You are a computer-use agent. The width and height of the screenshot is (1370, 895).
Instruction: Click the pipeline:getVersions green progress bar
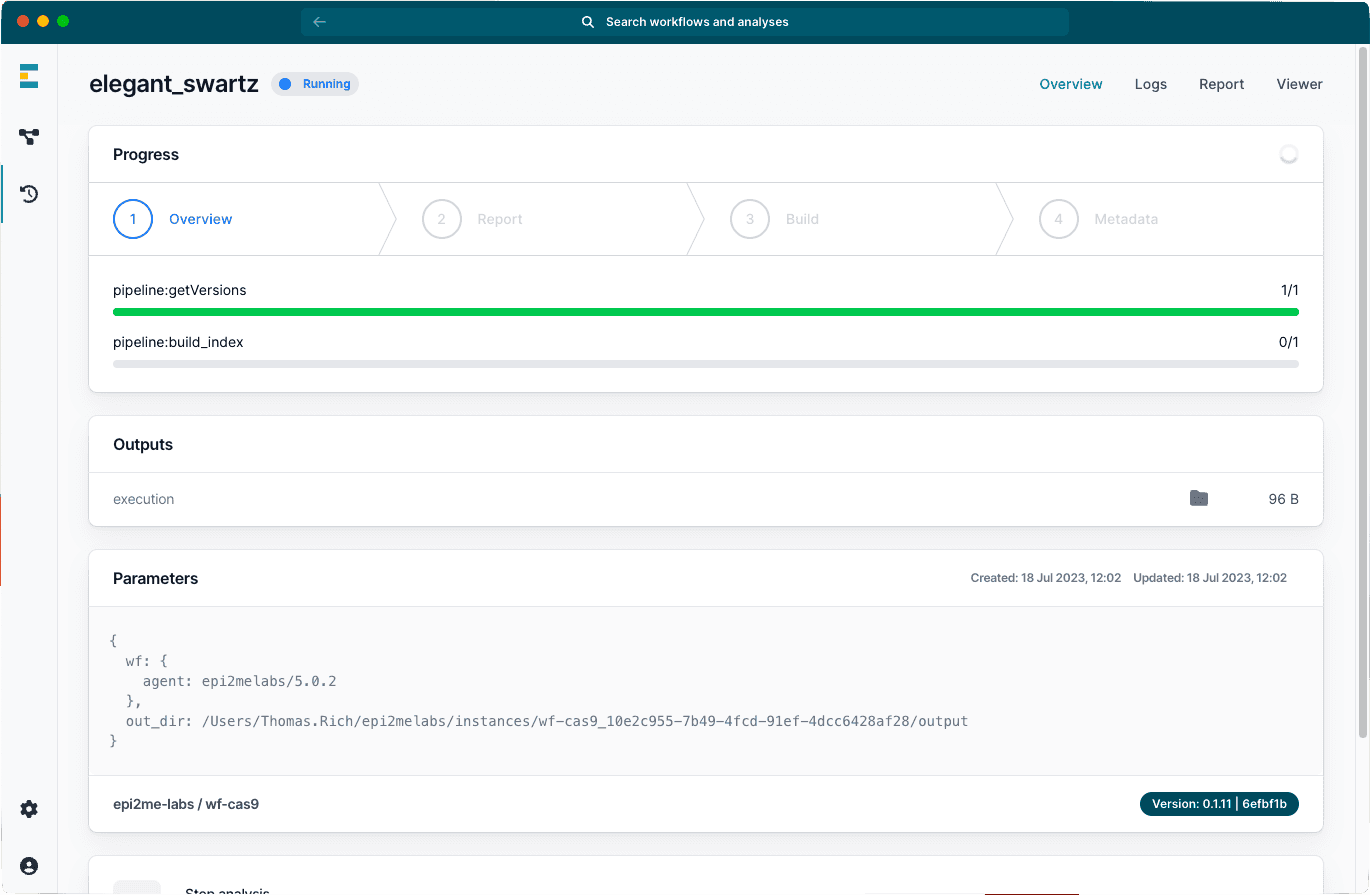[x=705, y=312]
